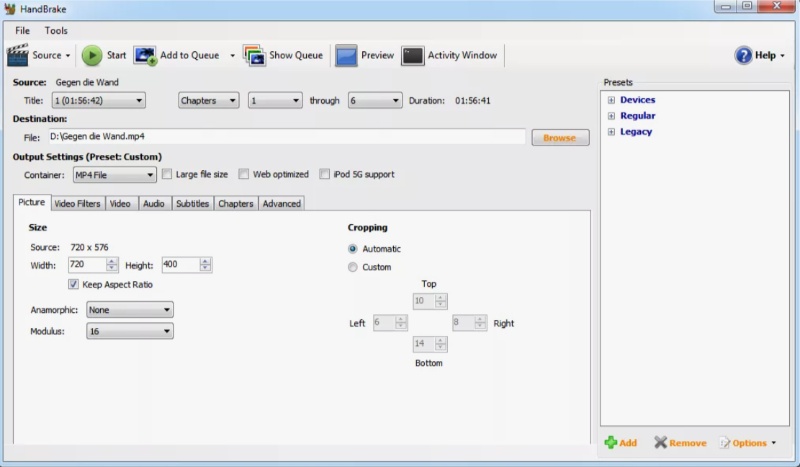Open the Add to Queue dropdown arrow

[232, 56]
